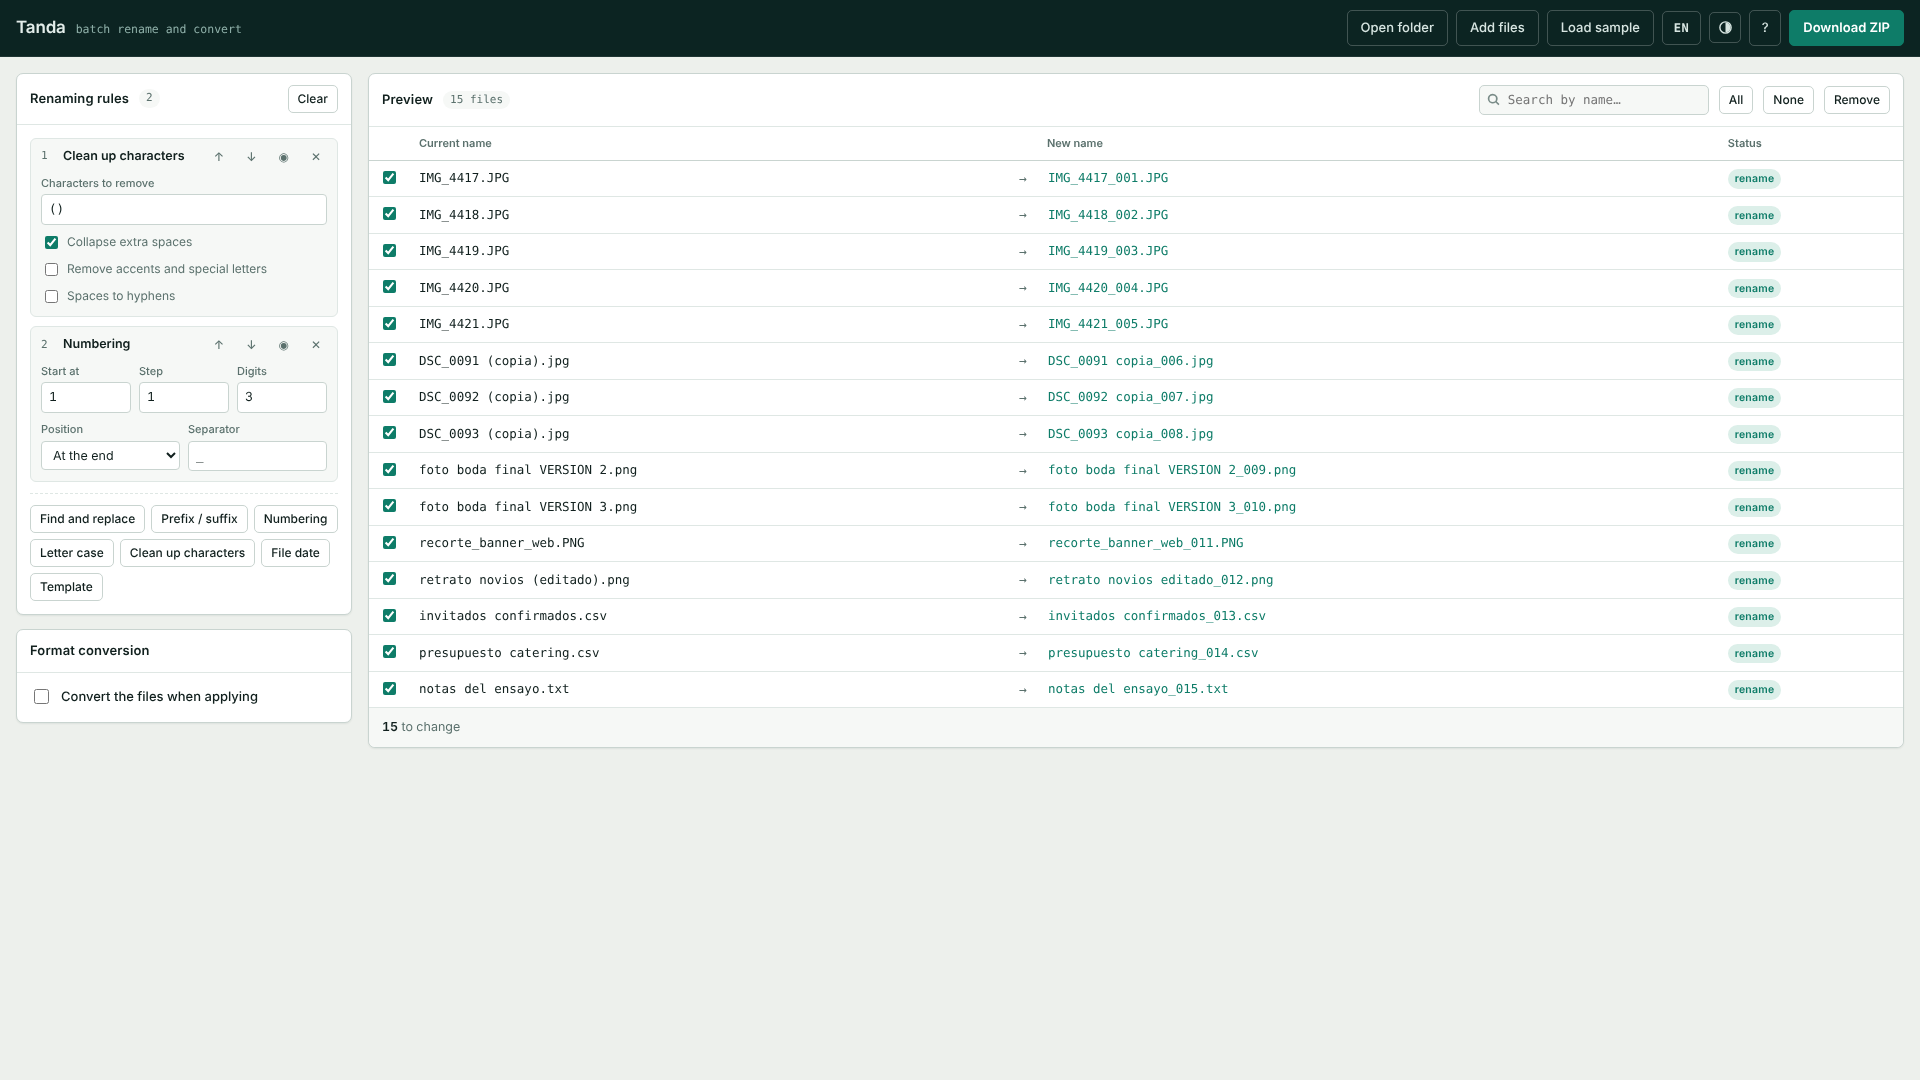This screenshot has width=1920, height=1080.
Task: Focus the Search by name field
Action: pyautogui.click(x=1594, y=100)
